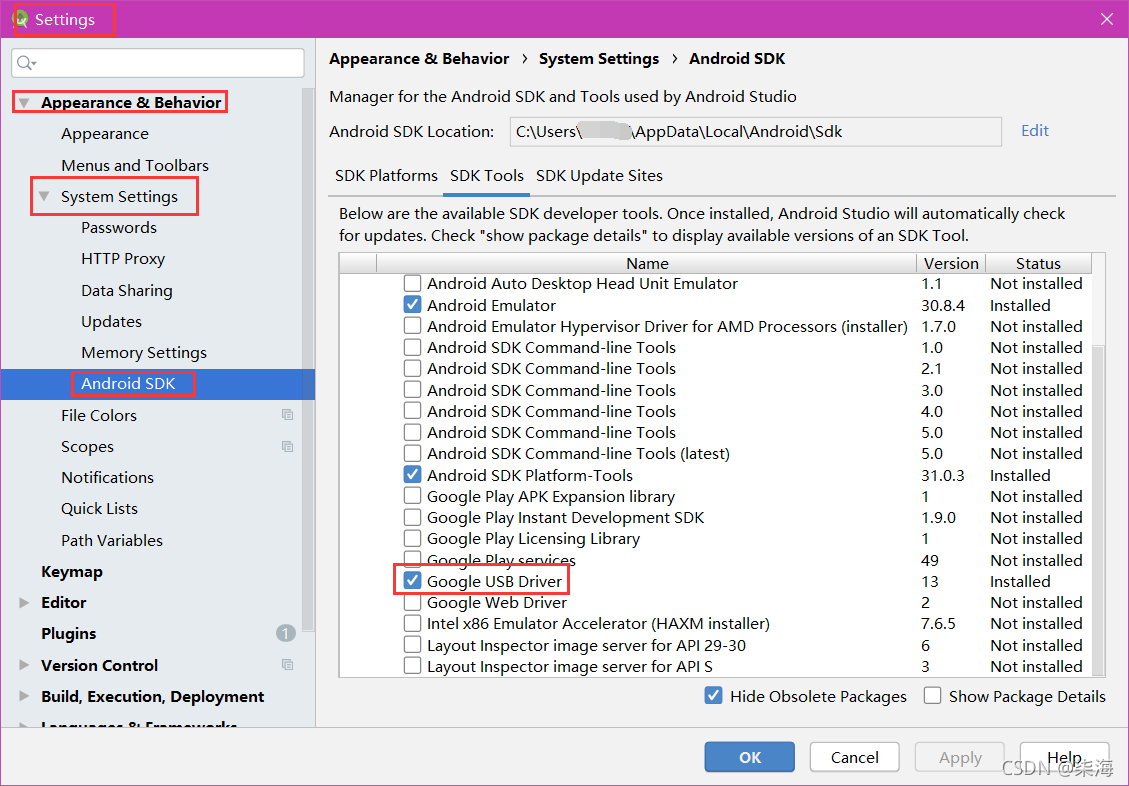The width and height of the screenshot is (1129, 786).
Task: Toggle Hide Obsolete Packages checkbox
Action: [714, 696]
